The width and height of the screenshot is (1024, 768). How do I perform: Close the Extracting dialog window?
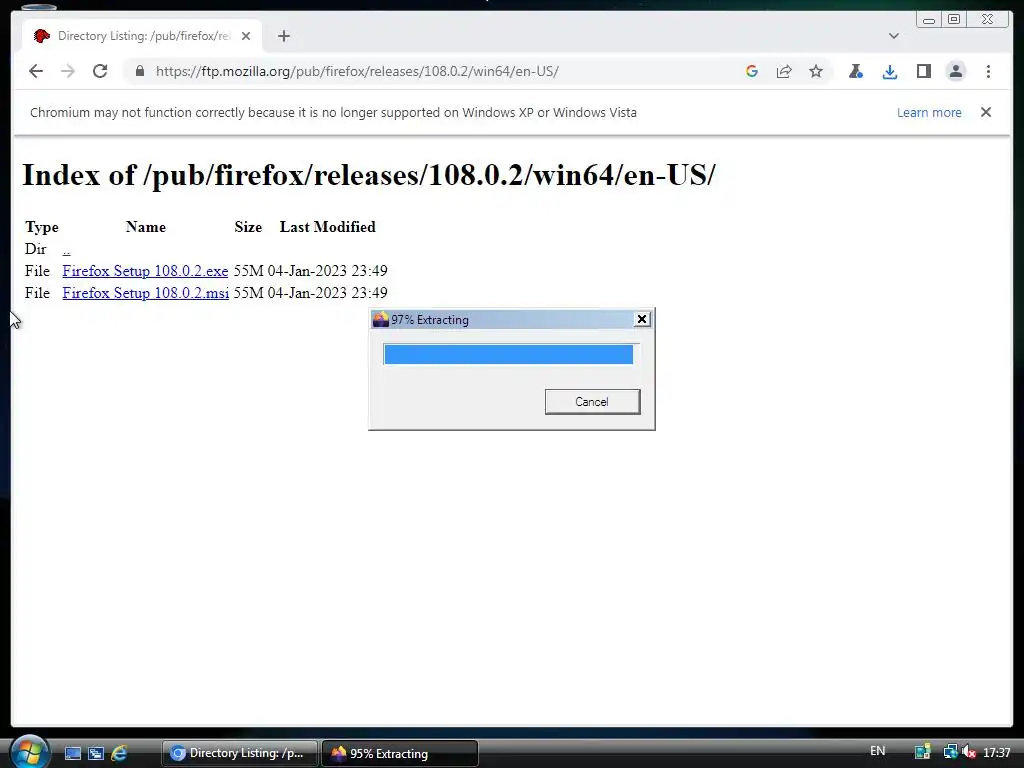point(642,319)
